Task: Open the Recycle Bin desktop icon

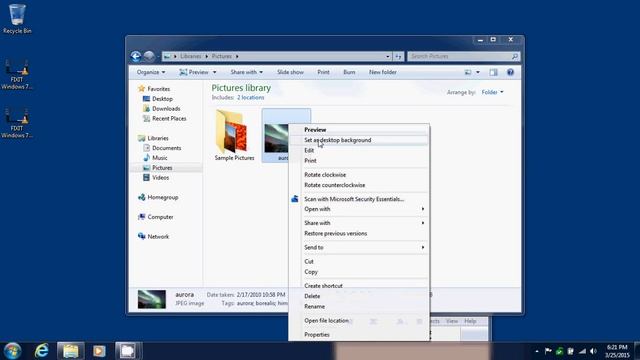Action: [x=17, y=19]
